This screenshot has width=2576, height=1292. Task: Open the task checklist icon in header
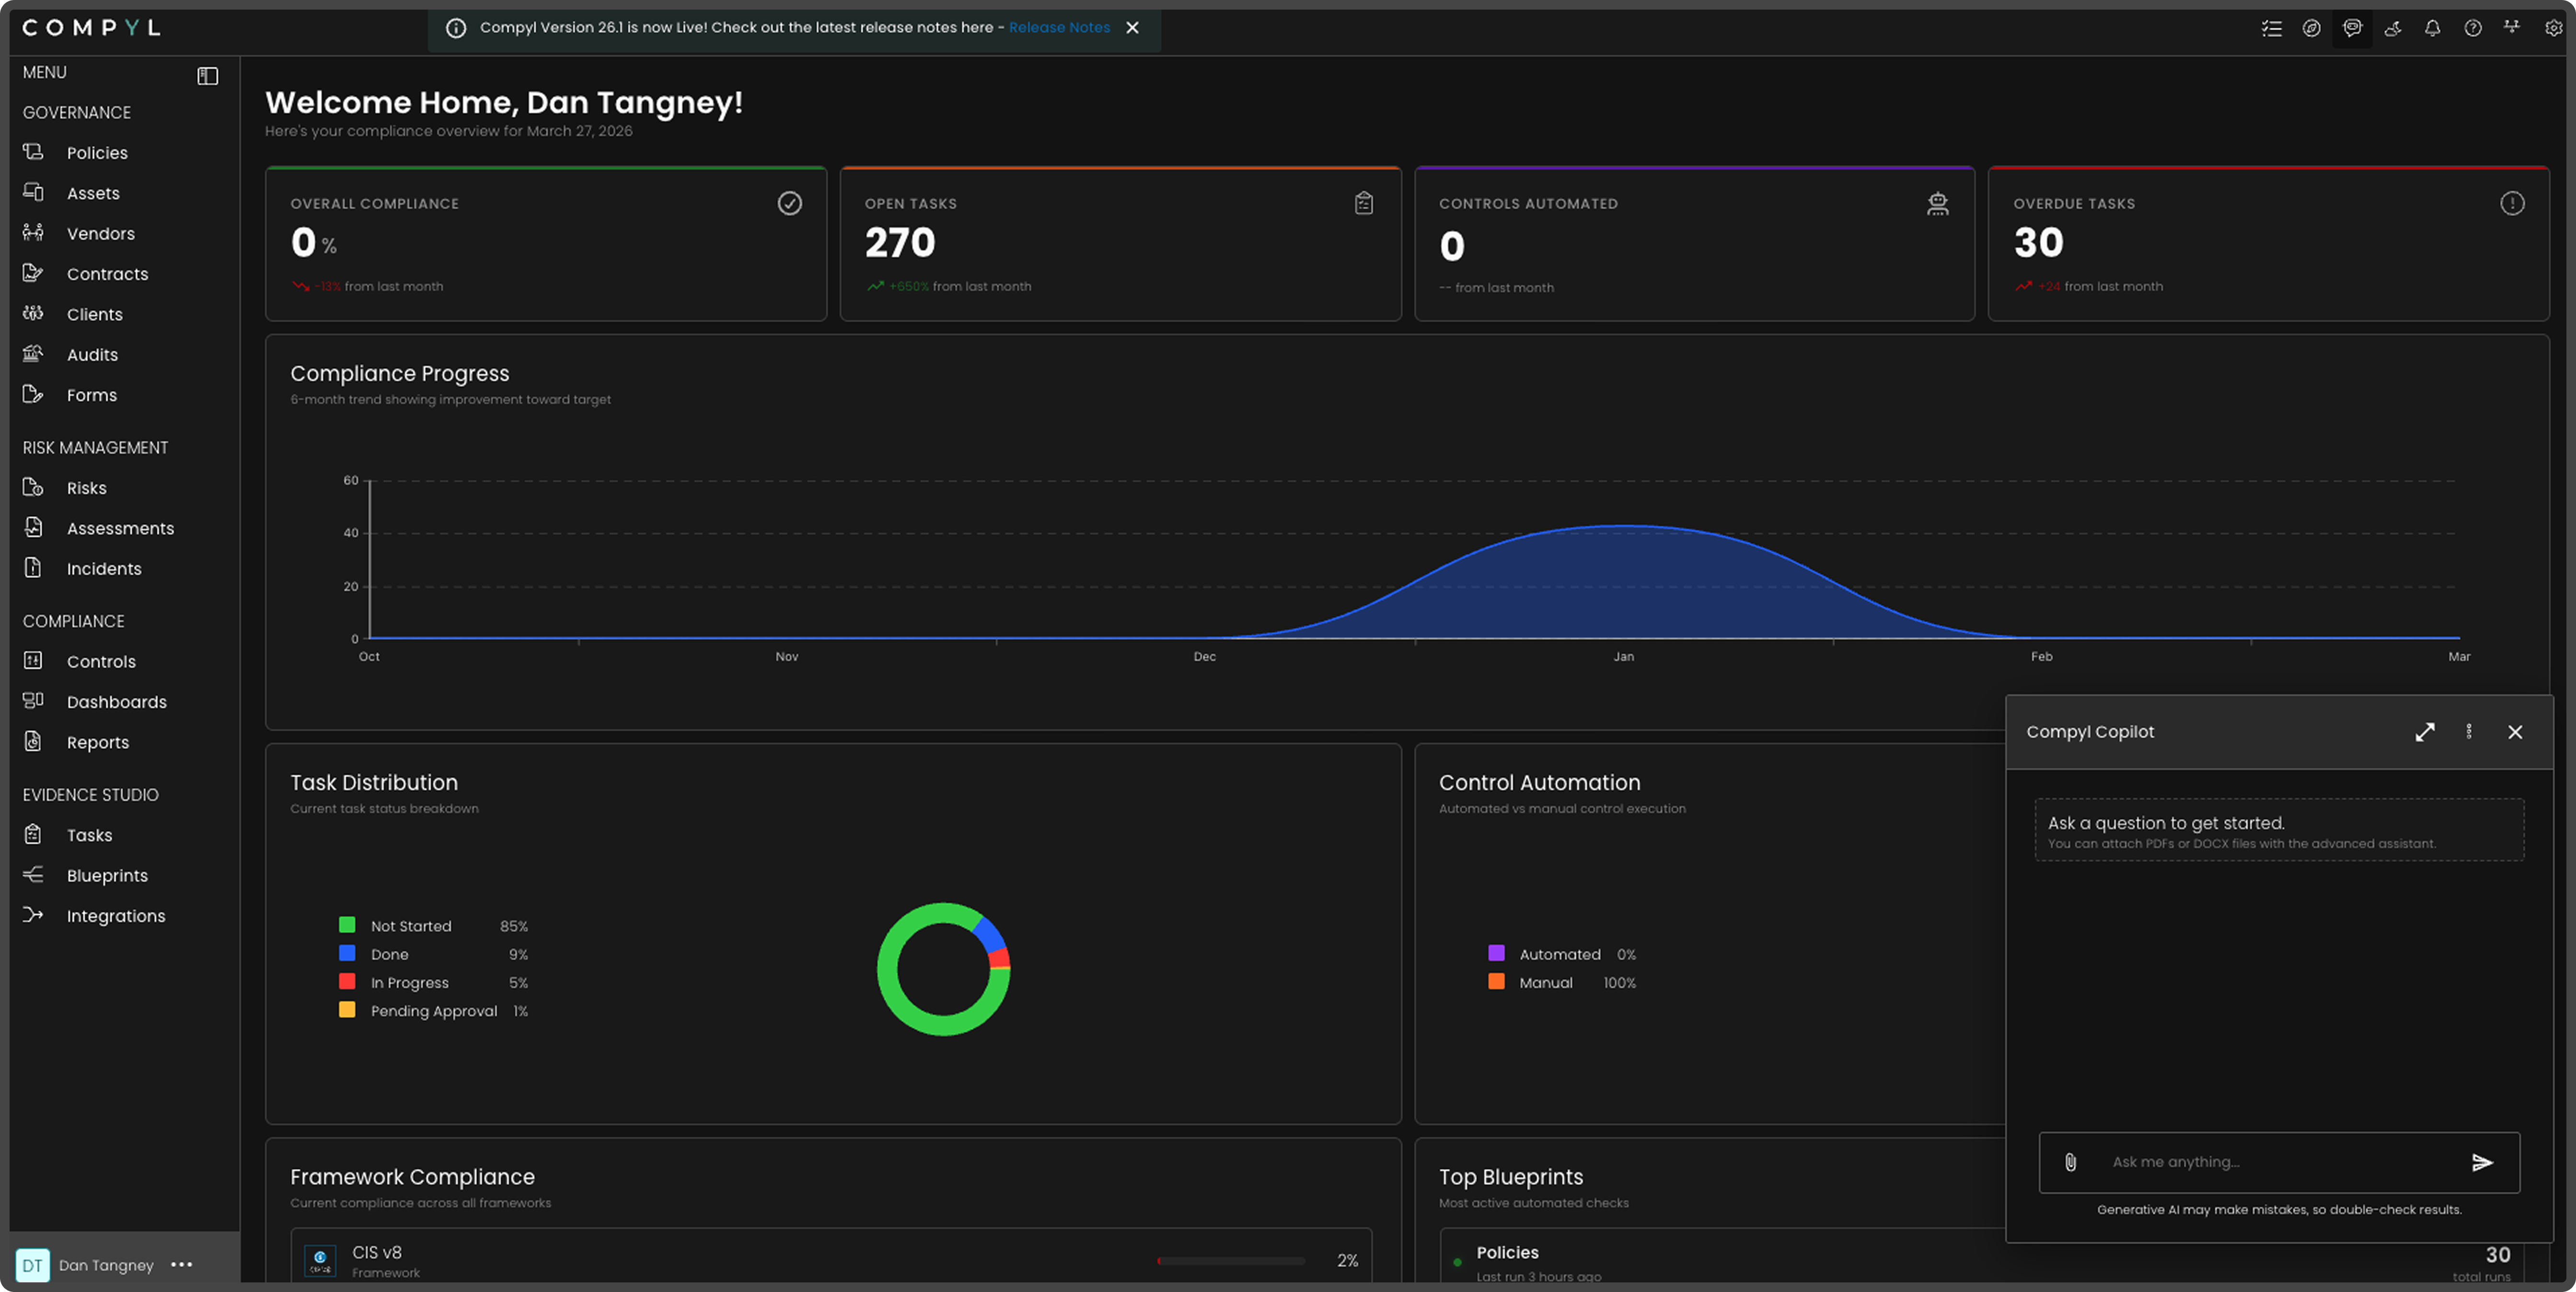[2271, 28]
